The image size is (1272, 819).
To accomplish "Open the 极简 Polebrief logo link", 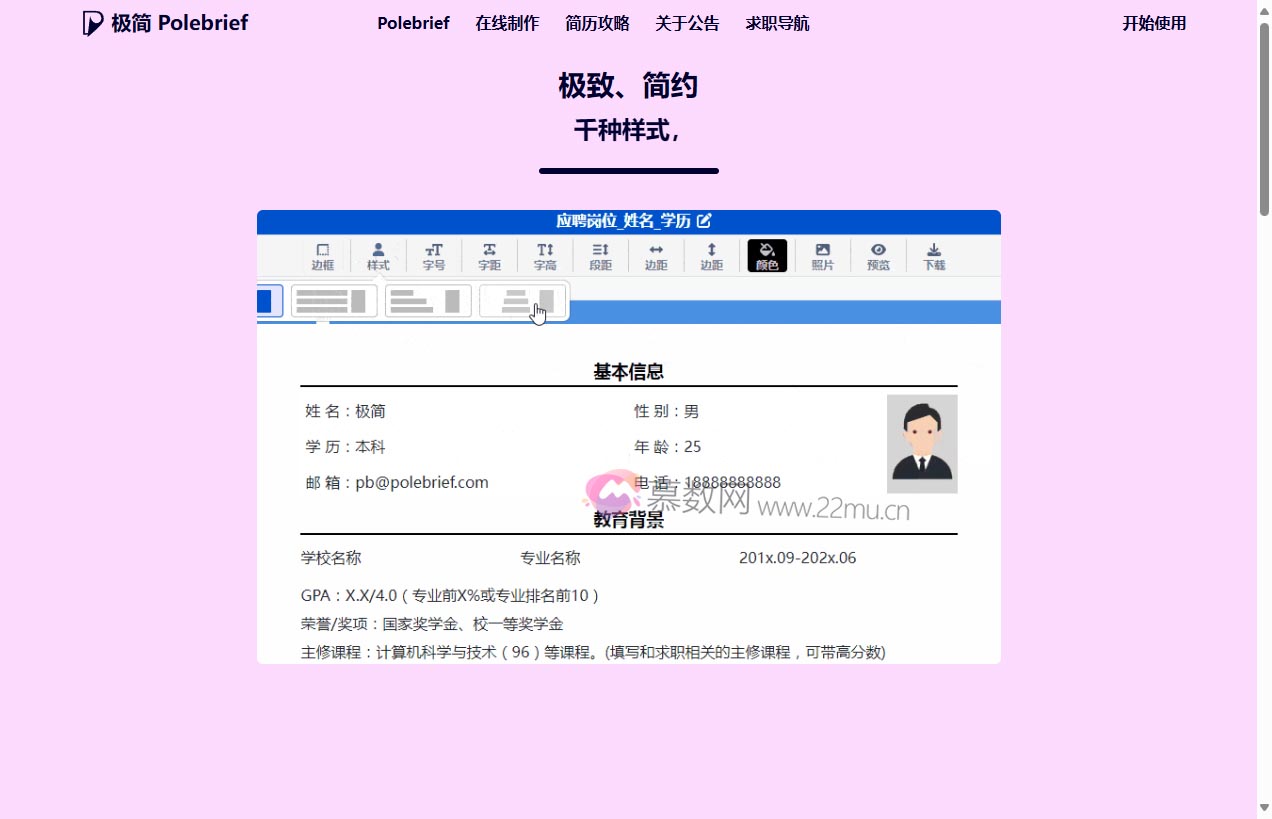I will point(164,22).
